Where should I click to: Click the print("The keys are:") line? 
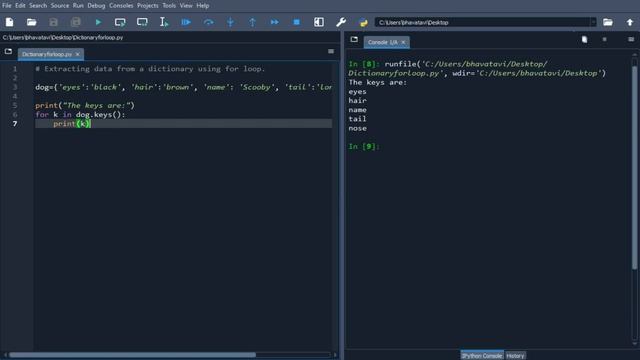pos(85,105)
